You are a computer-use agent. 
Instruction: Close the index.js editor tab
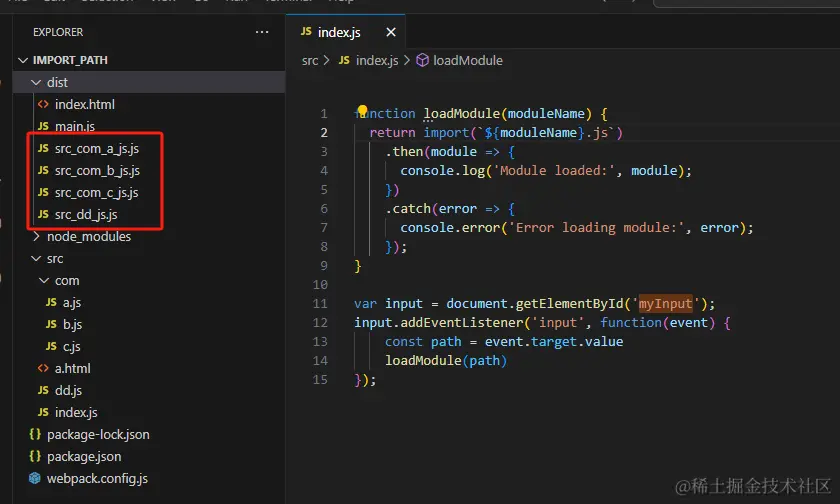pos(391,32)
